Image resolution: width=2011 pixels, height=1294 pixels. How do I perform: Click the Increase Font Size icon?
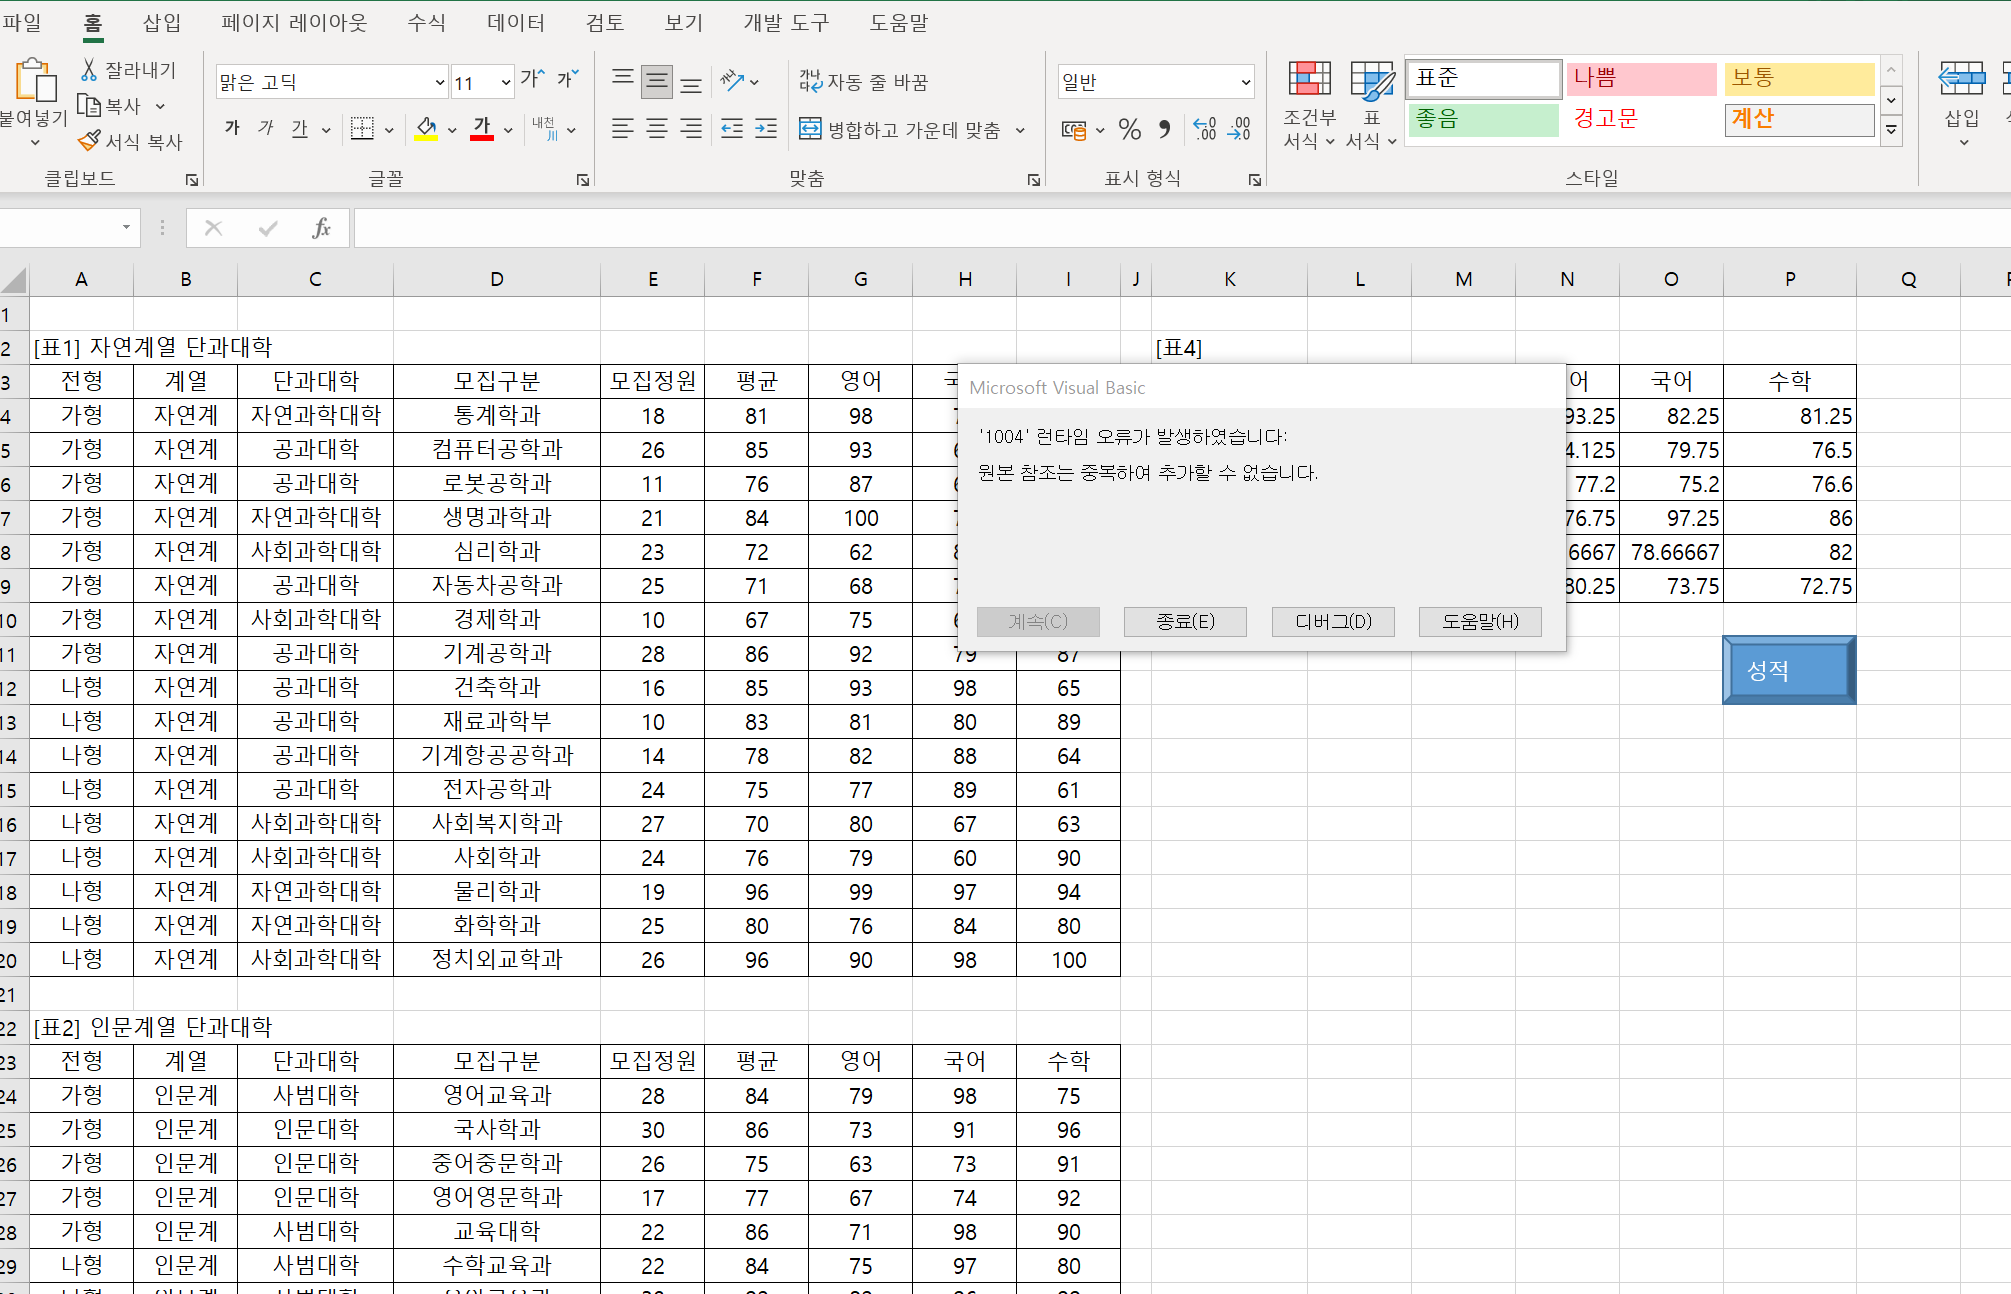[x=532, y=80]
